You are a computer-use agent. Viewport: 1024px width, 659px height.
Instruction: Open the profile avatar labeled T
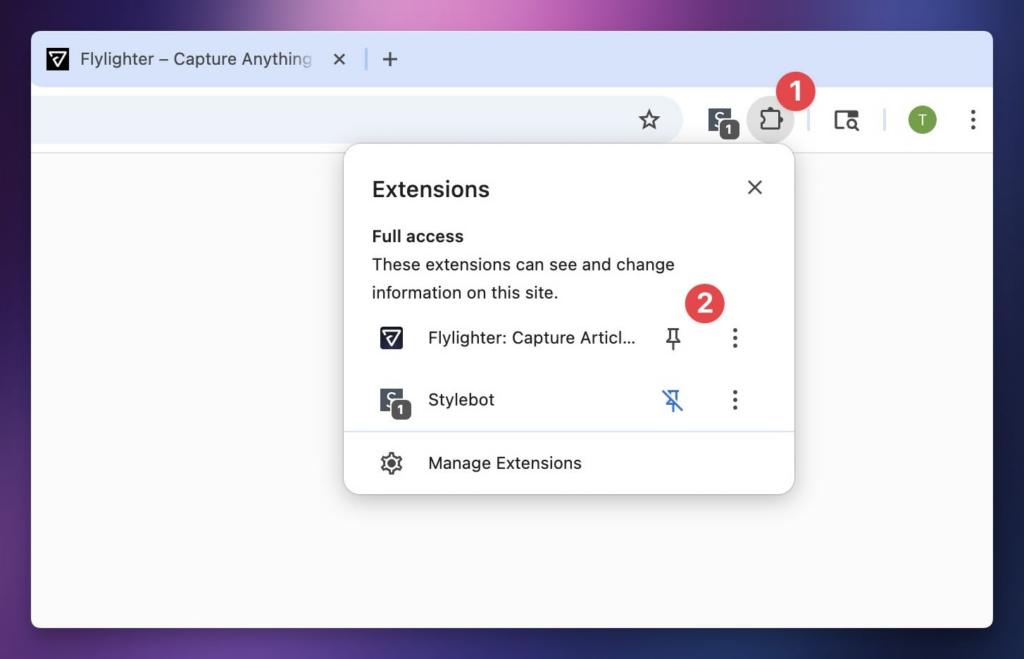click(922, 120)
